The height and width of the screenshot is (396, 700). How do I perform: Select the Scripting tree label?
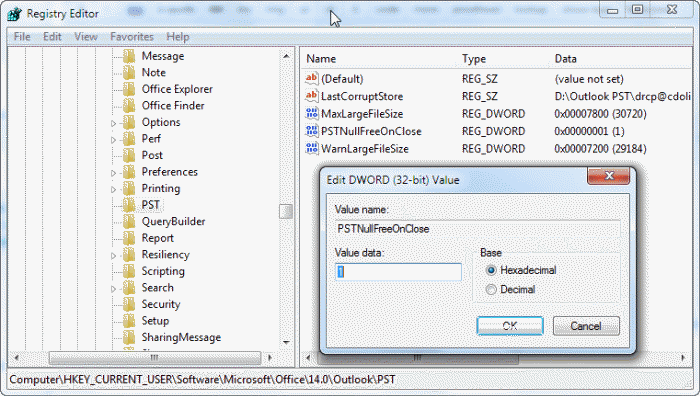(163, 271)
